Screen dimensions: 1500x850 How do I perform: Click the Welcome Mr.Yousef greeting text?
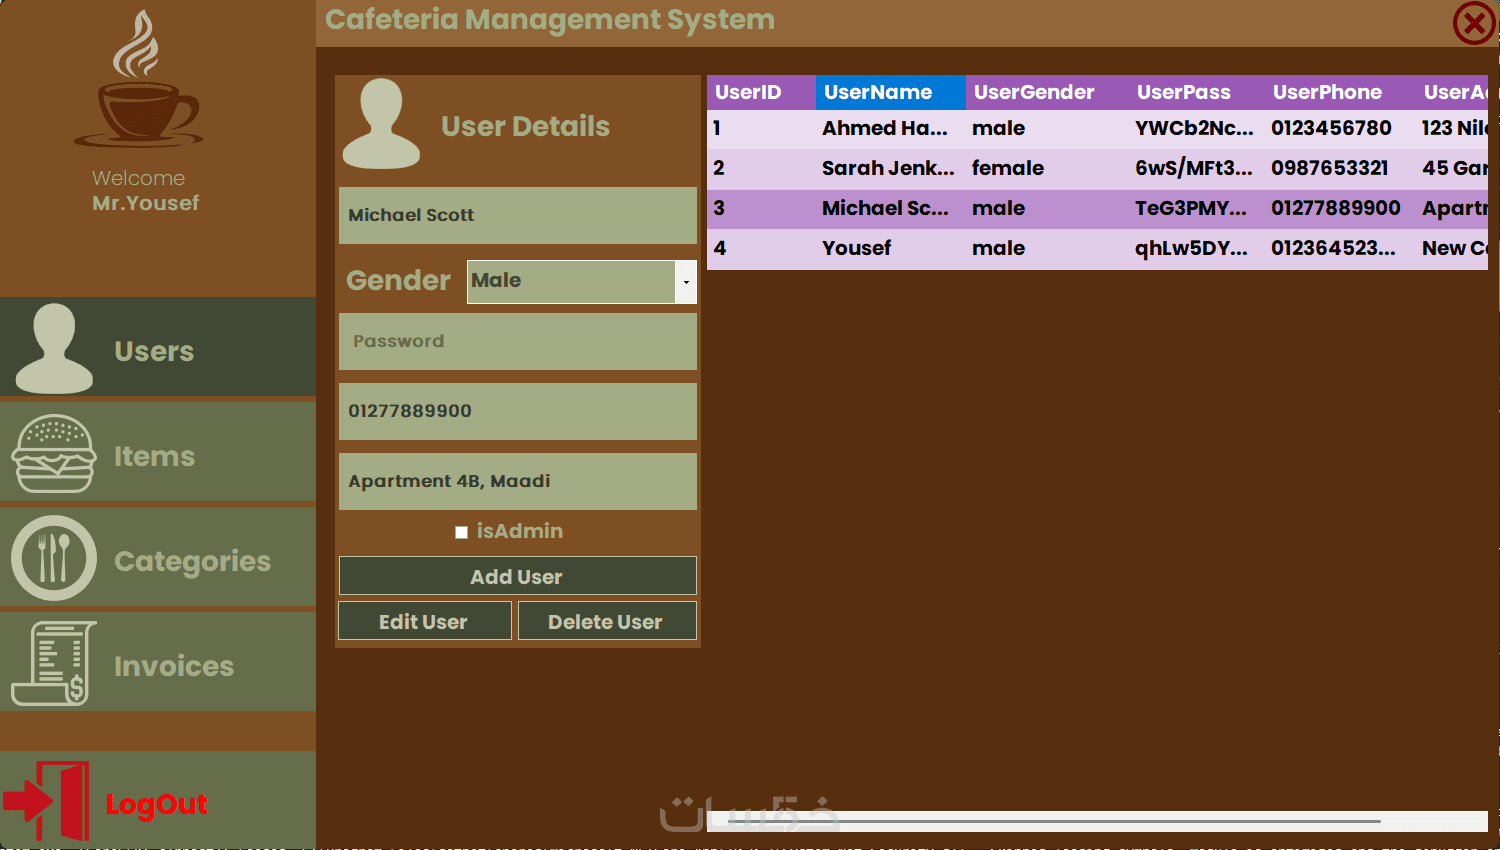pyautogui.click(x=145, y=190)
